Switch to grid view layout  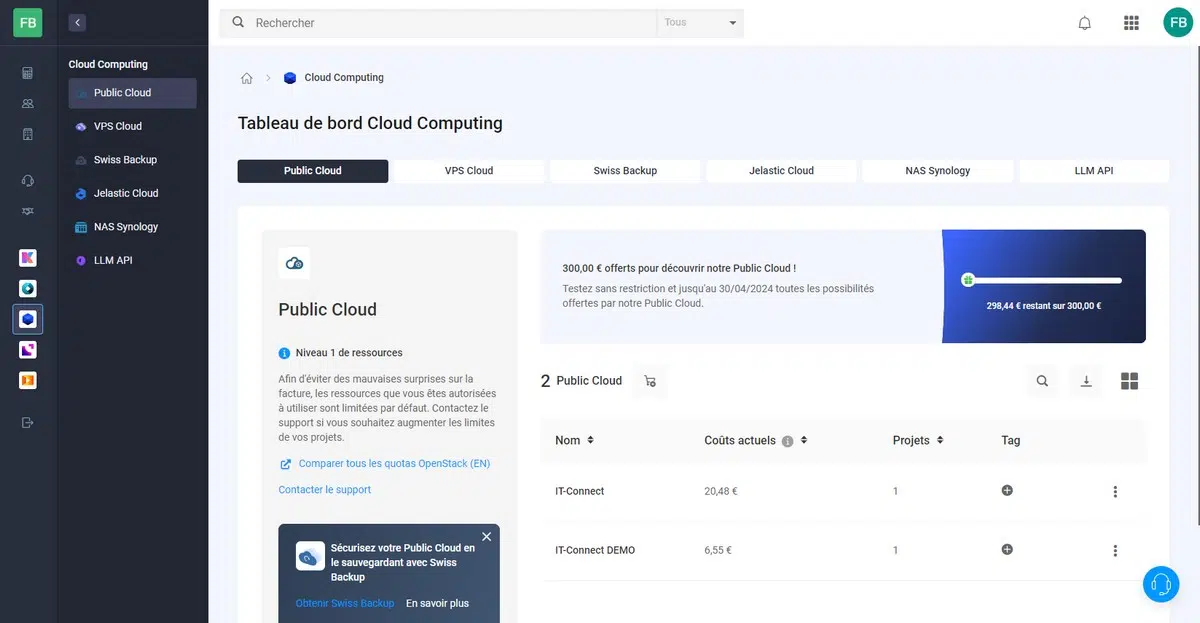[1129, 381]
